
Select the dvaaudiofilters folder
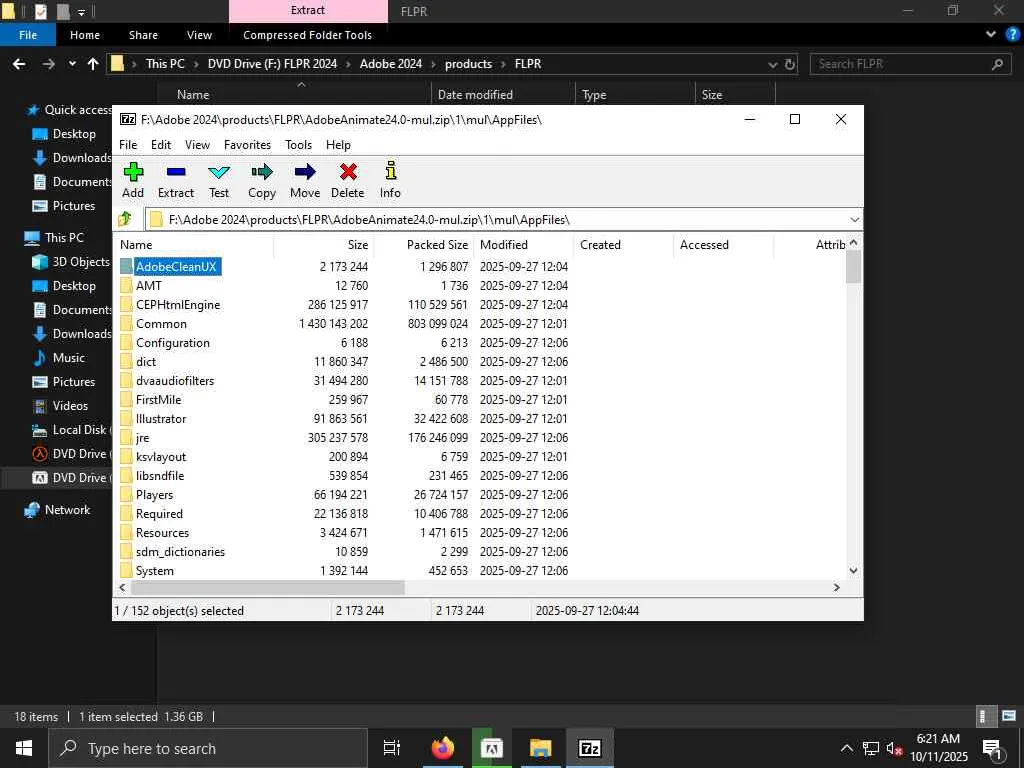(174, 381)
